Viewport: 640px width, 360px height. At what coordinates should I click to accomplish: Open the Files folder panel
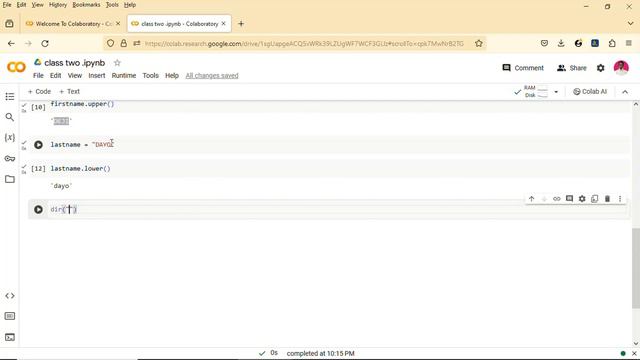(x=10, y=179)
